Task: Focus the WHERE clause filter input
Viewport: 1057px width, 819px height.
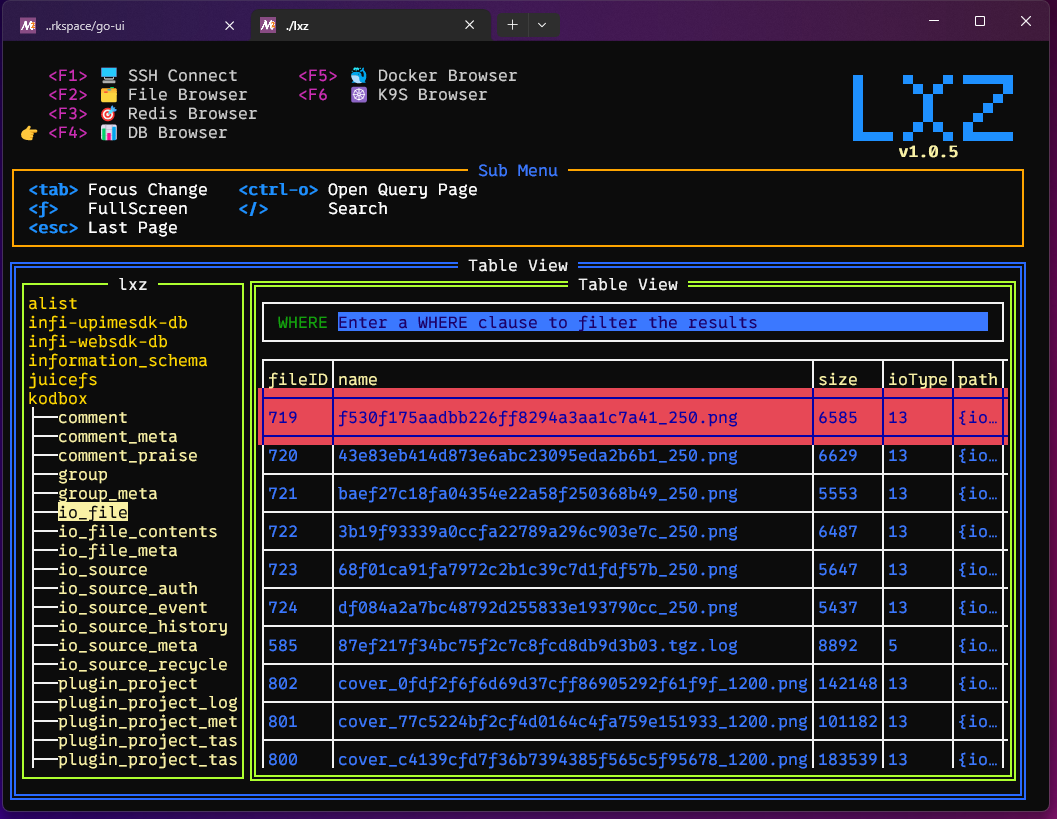Action: 663,322
